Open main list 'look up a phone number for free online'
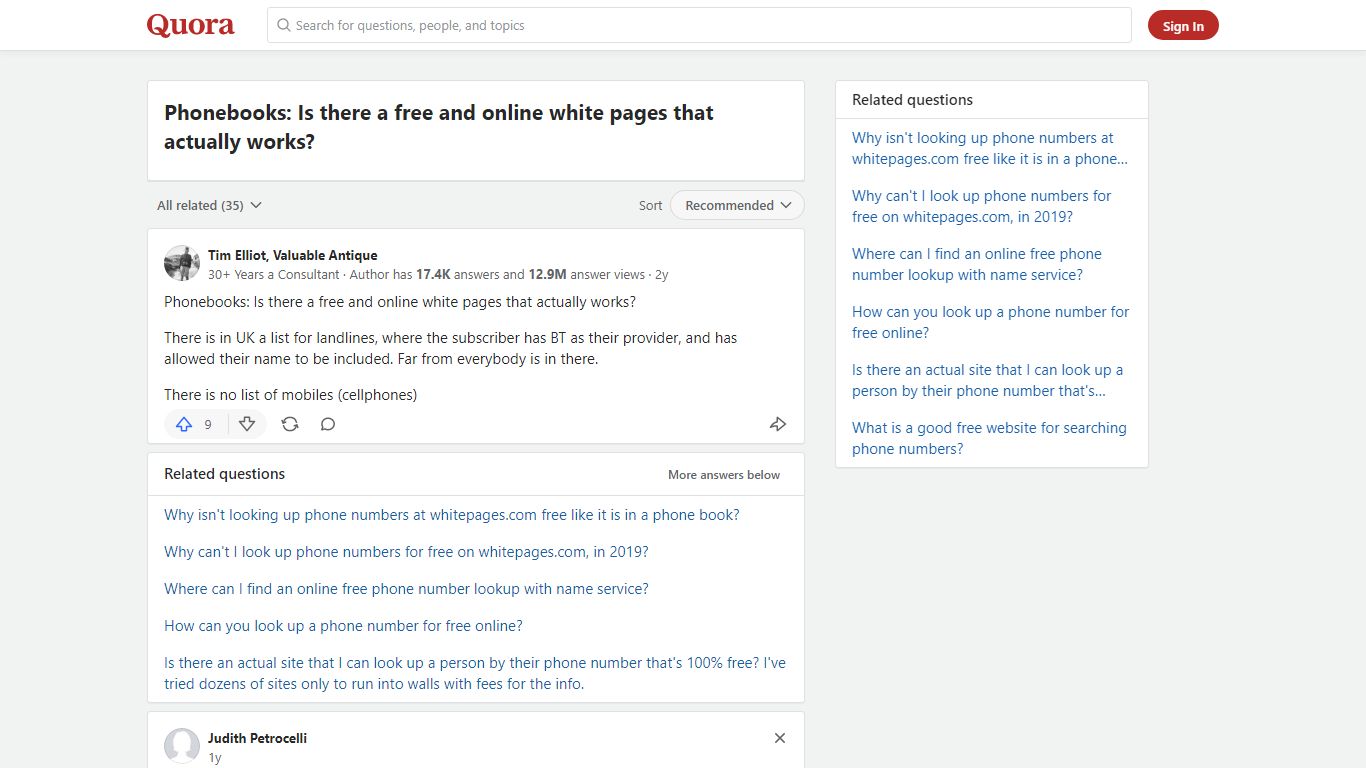The height and width of the screenshot is (768, 1366). point(343,626)
